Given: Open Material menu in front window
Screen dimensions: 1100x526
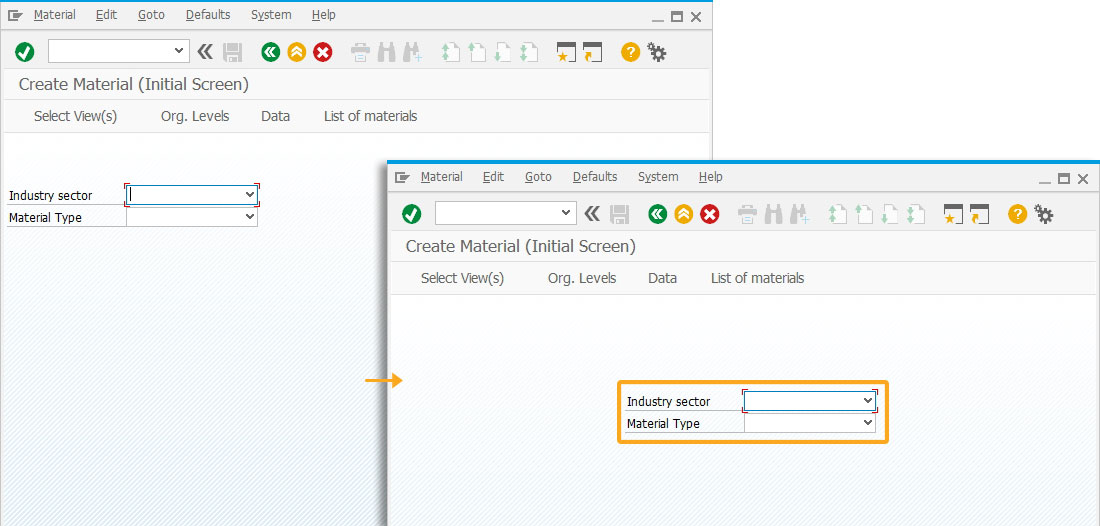Looking at the screenshot, I should tap(442, 177).
